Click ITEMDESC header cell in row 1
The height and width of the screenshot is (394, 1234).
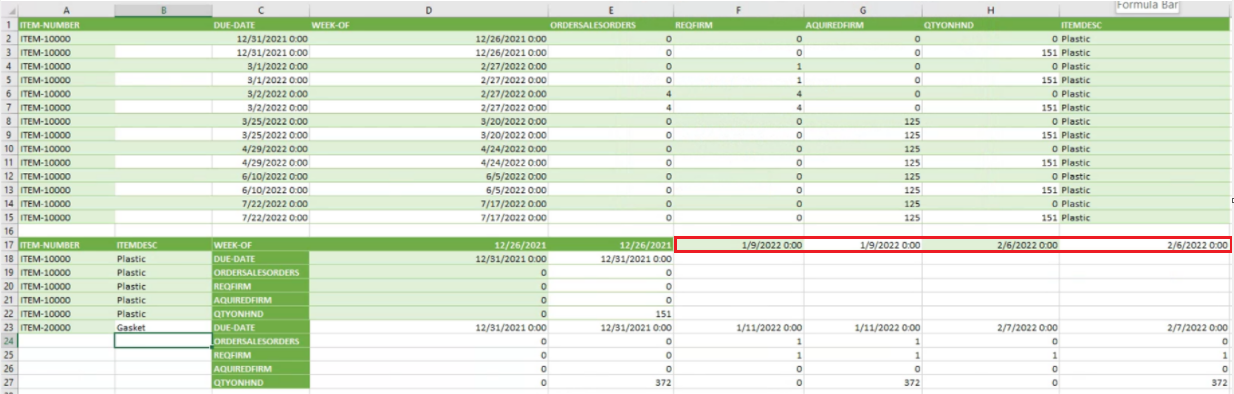[x=1144, y=24]
